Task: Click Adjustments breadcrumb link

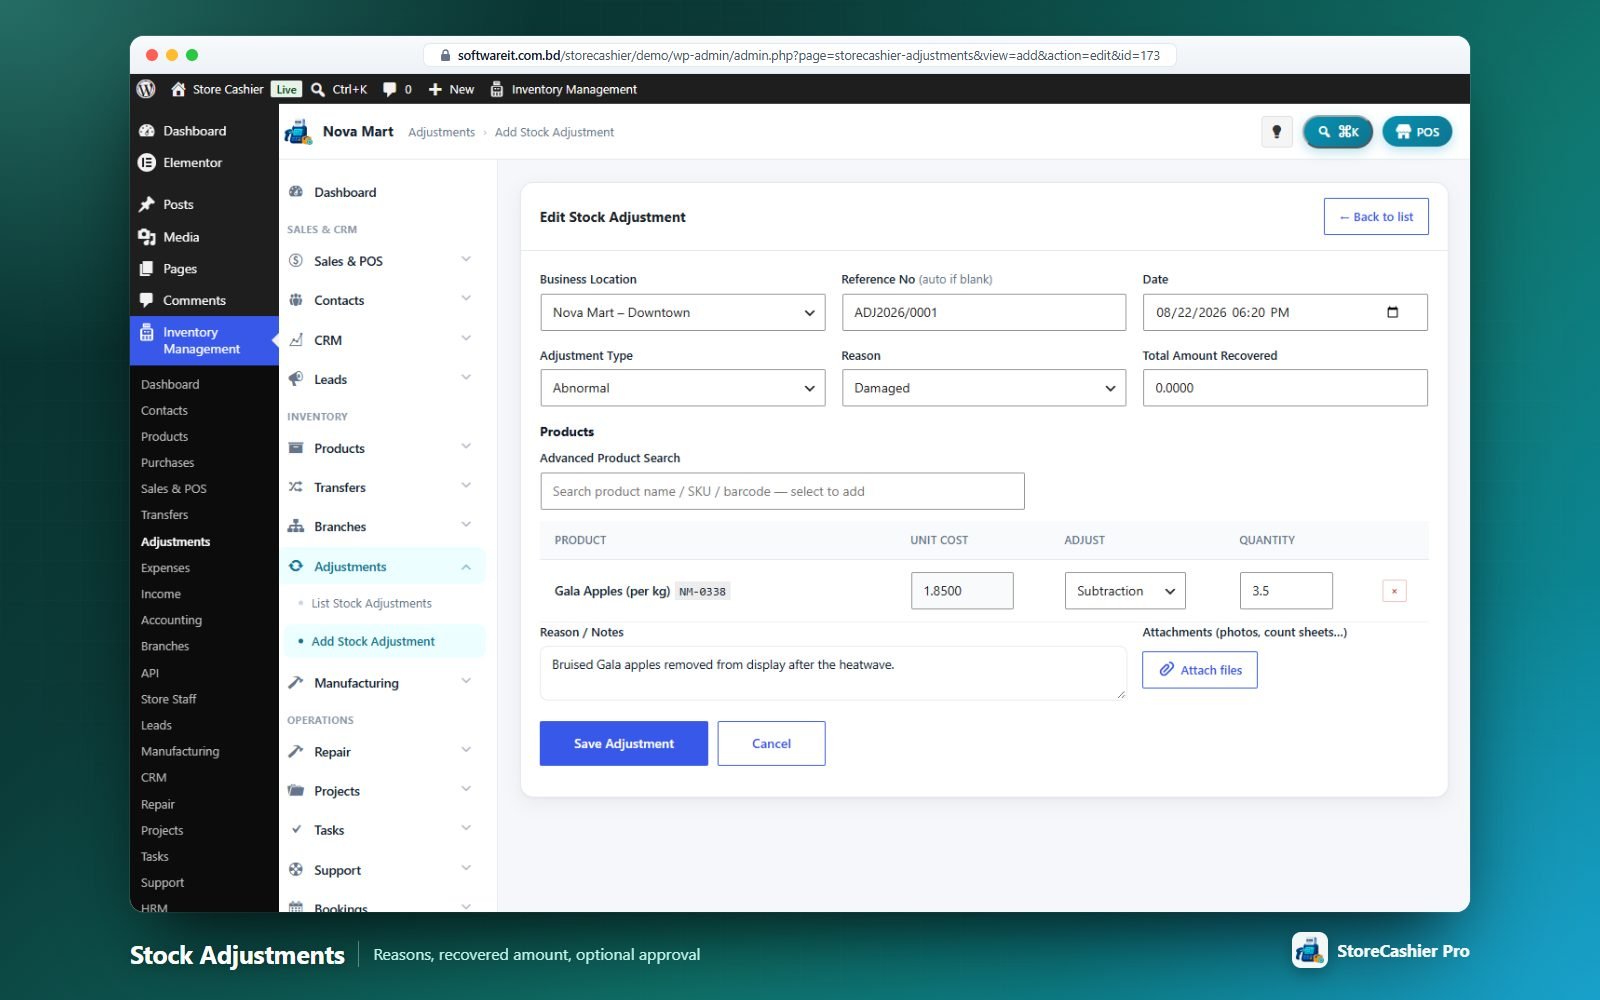Action: tap(441, 132)
